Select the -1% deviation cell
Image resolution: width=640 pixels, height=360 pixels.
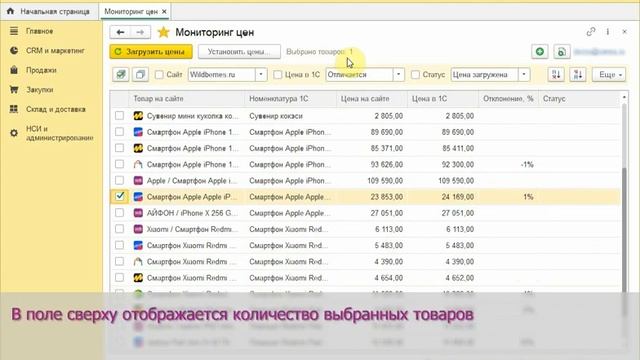[509, 164]
